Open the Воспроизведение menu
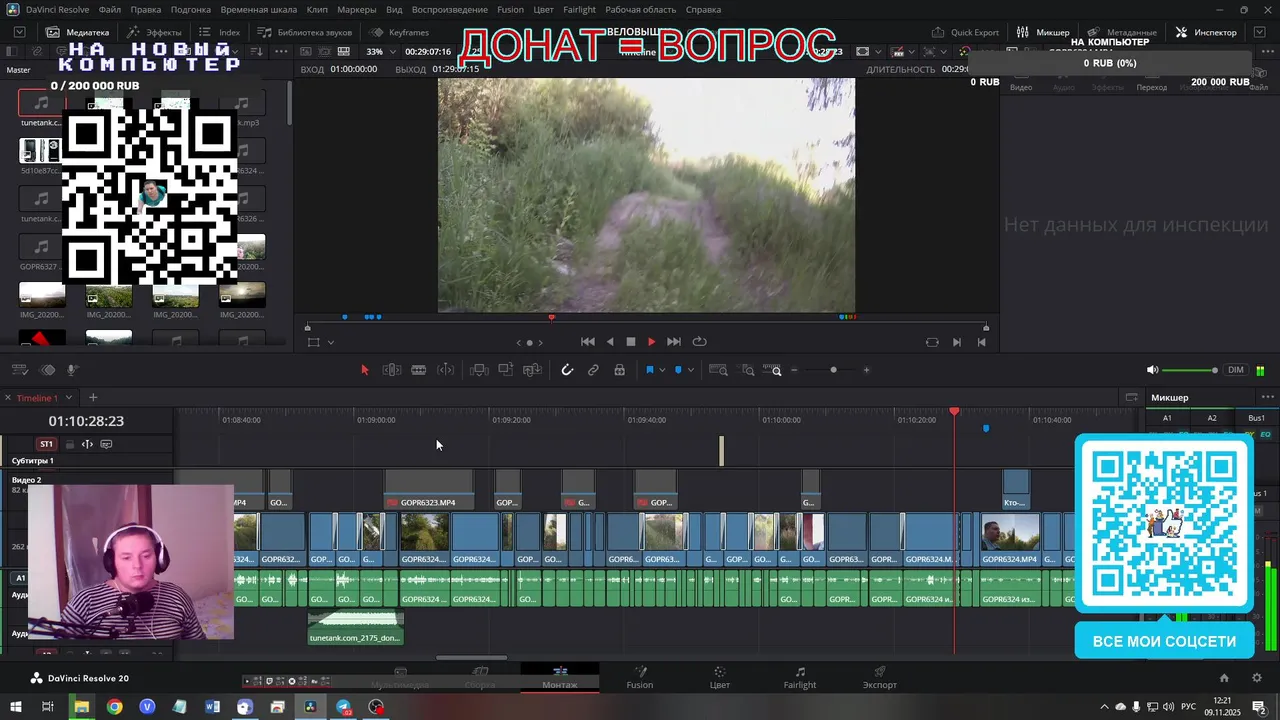Viewport: 1280px width, 720px height. pyautogui.click(x=450, y=10)
